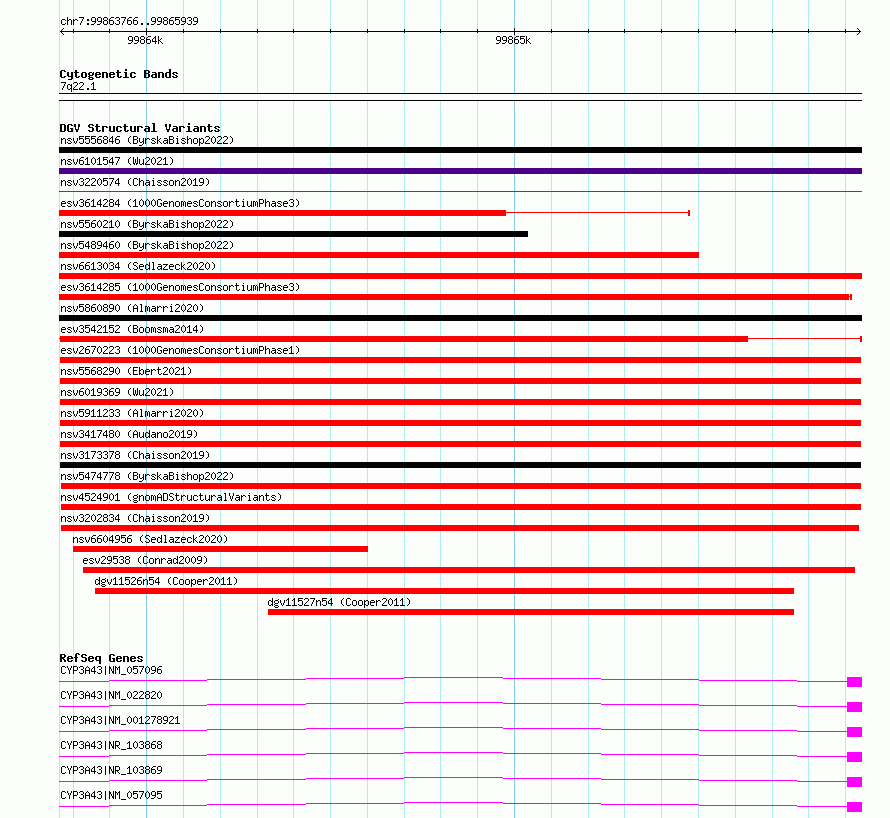Click the chr7:99863766..99865939 coordinate label
The width and height of the screenshot is (890, 818).
tap(129, 21)
